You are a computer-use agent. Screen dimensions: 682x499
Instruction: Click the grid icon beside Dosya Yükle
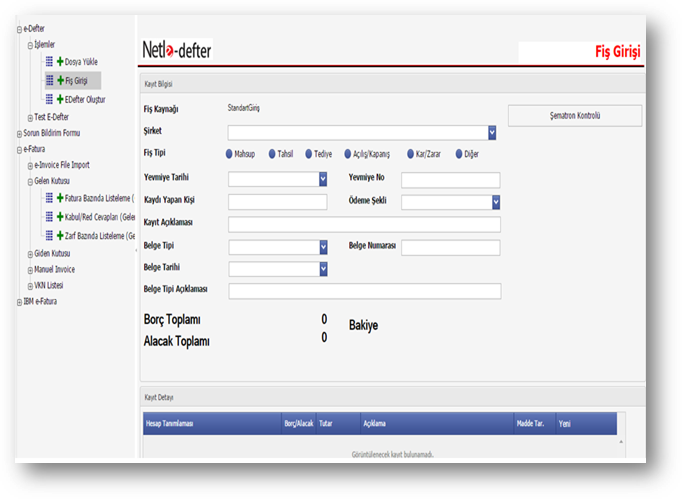pyautogui.click(x=49, y=61)
